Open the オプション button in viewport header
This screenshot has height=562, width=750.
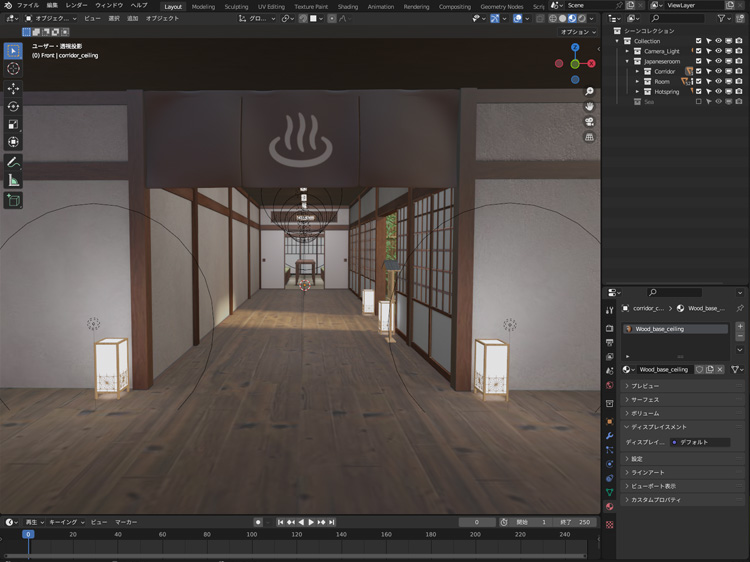click(x=578, y=32)
